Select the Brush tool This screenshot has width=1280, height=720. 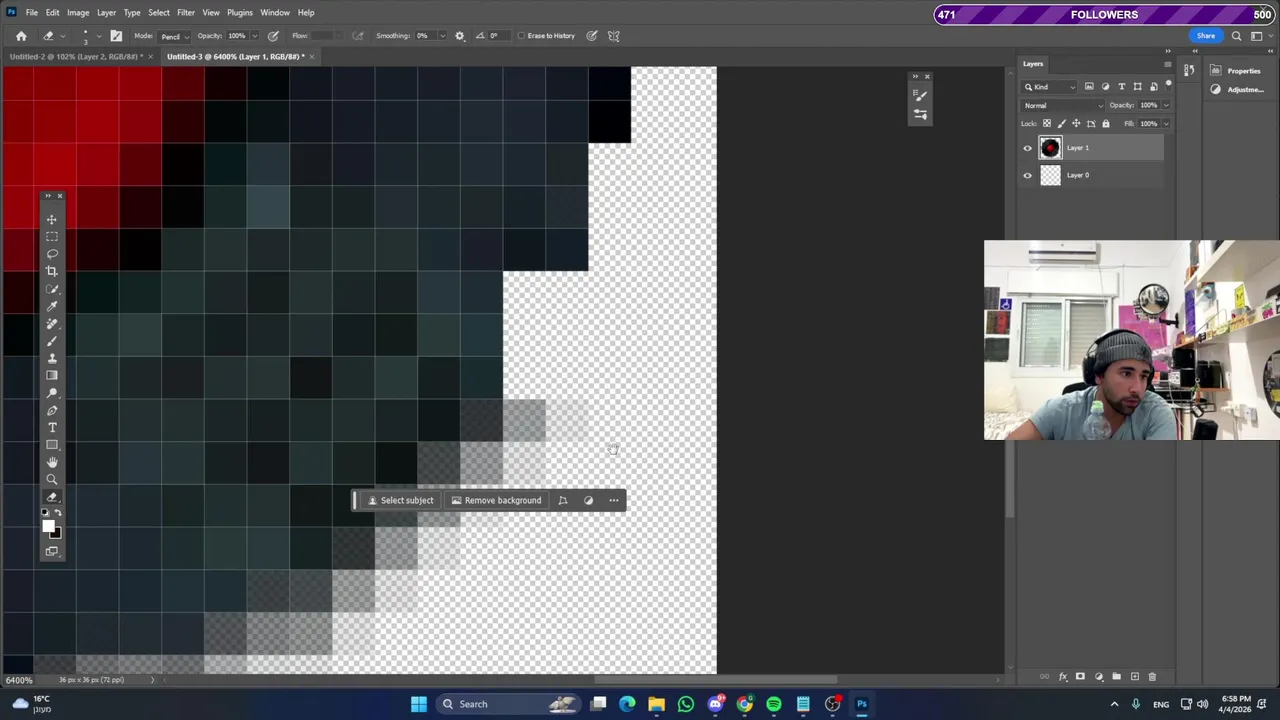pyautogui.click(x=52, y=341)
